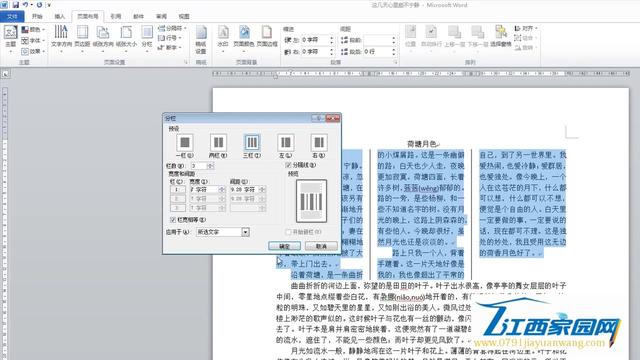Click the help button in columns dialog title
This screenshot has width=640, height=360.
(x=318, y=118)
